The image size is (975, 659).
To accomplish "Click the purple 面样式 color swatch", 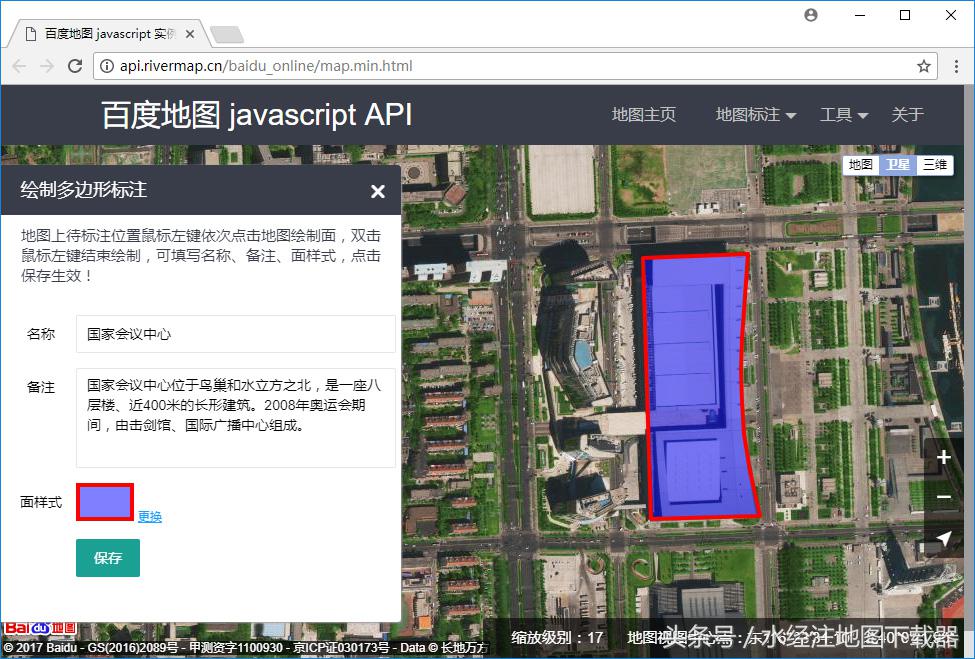I will tap(104, 501).
